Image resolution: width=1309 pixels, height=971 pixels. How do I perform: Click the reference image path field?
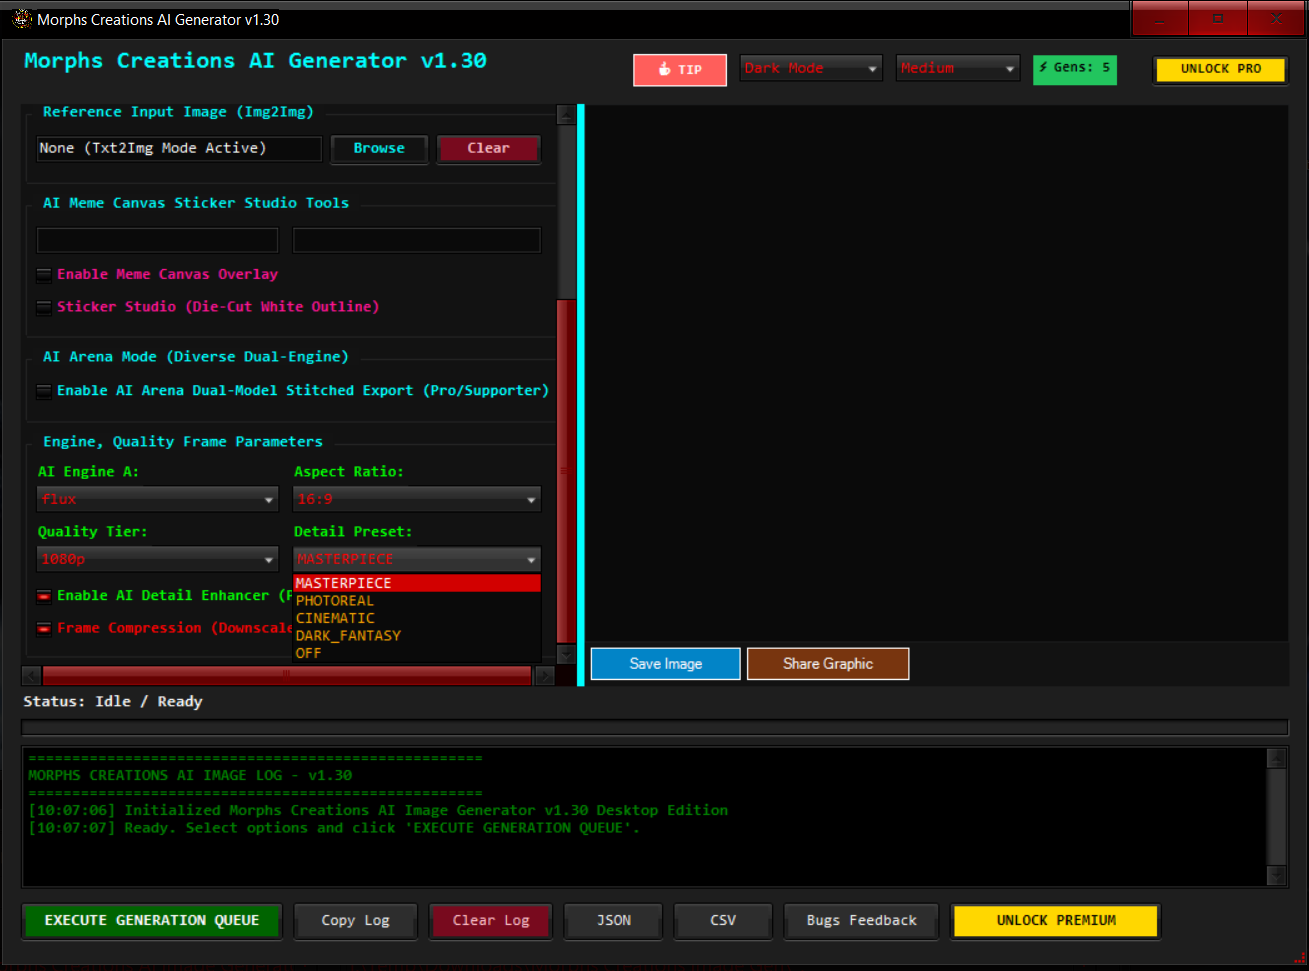179,148
